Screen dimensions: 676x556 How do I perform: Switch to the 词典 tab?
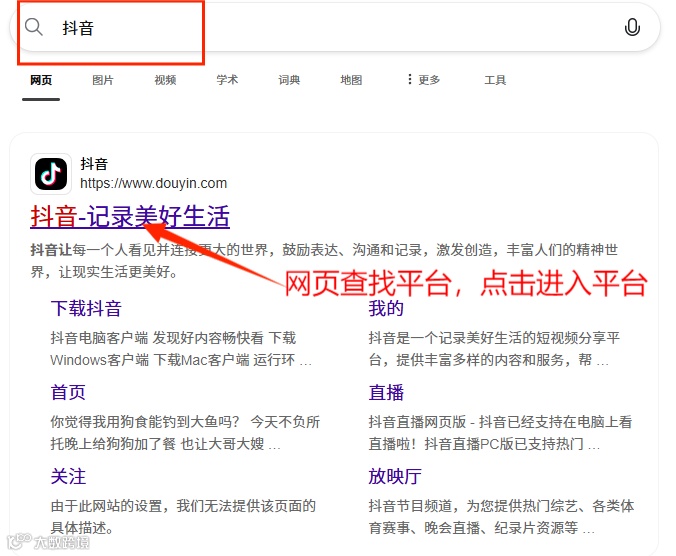(289, 80)
